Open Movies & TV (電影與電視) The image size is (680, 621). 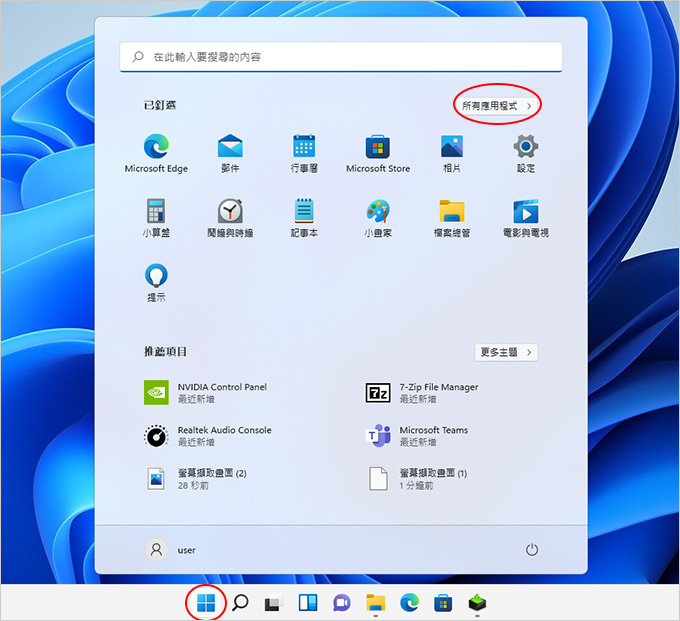click(x=526, y=218)
